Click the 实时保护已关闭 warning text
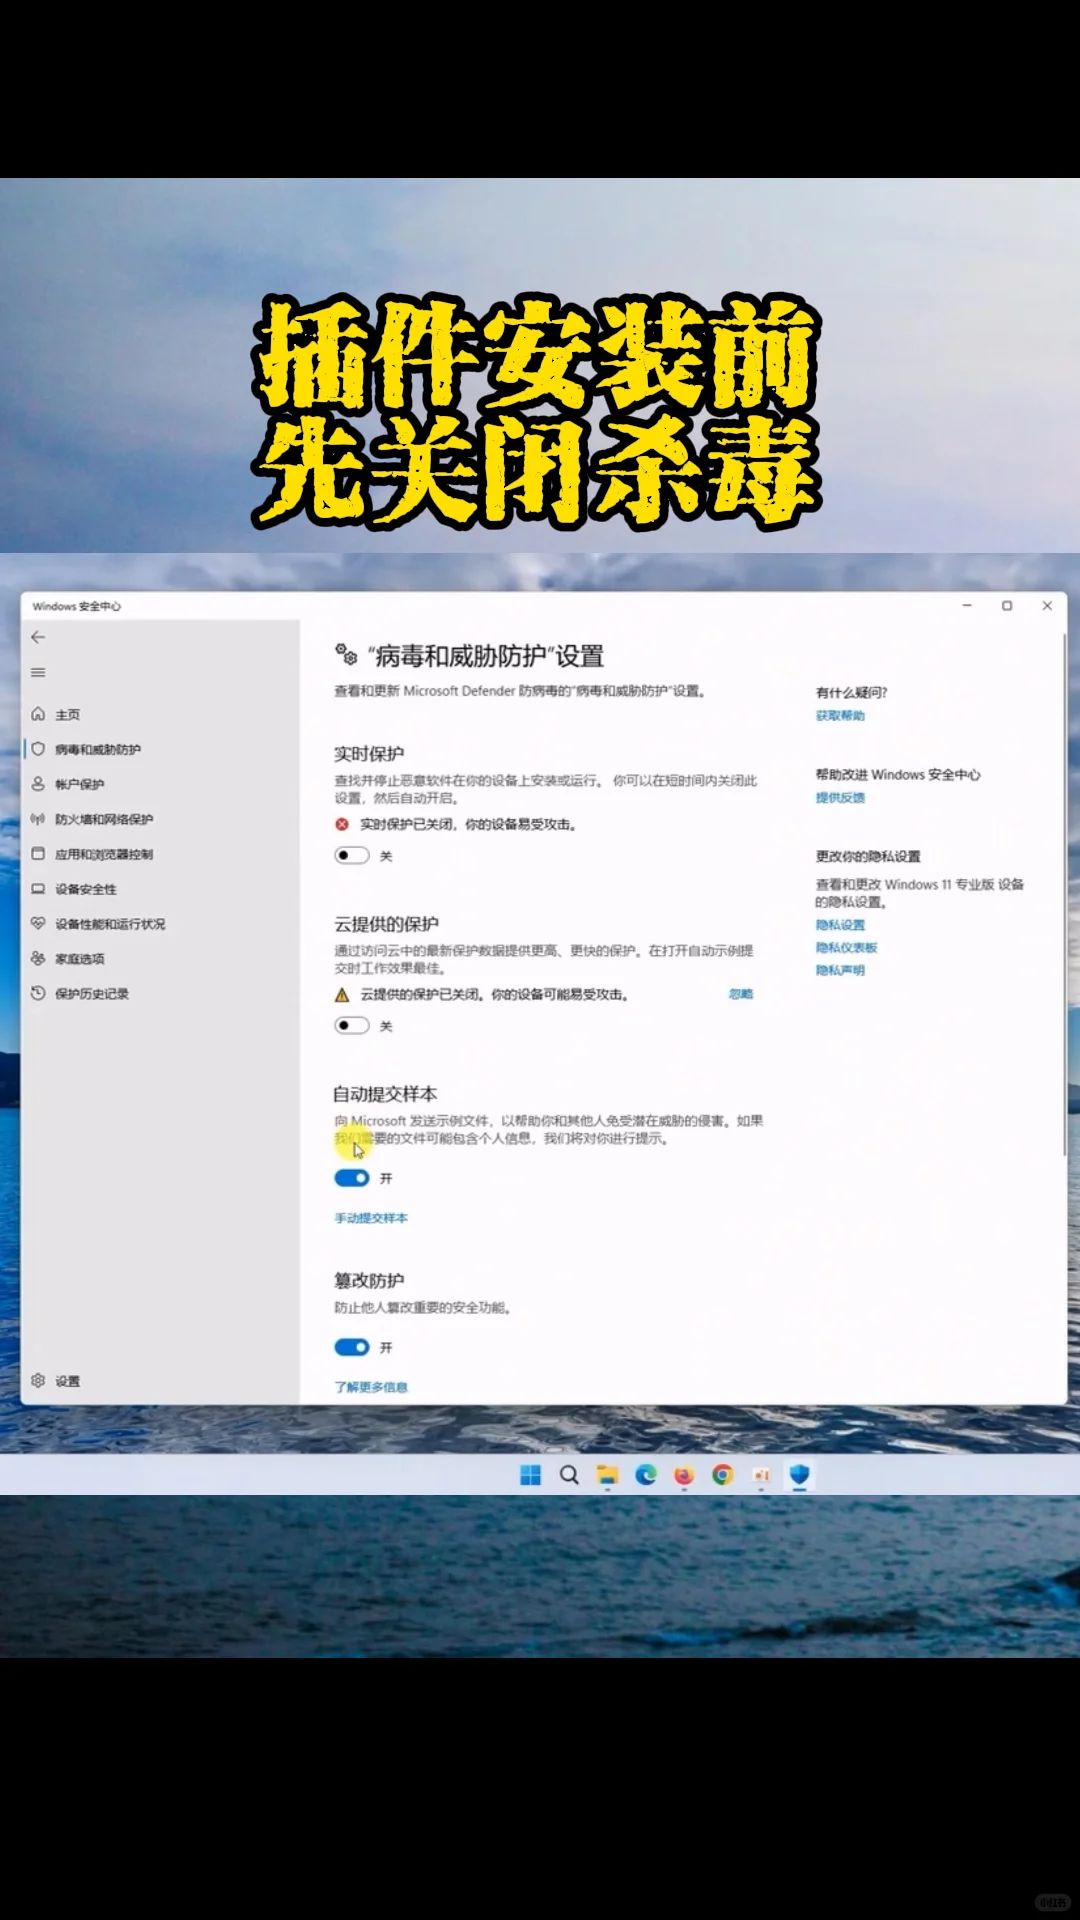The image size is (1080, 1920). pos(468,824)
